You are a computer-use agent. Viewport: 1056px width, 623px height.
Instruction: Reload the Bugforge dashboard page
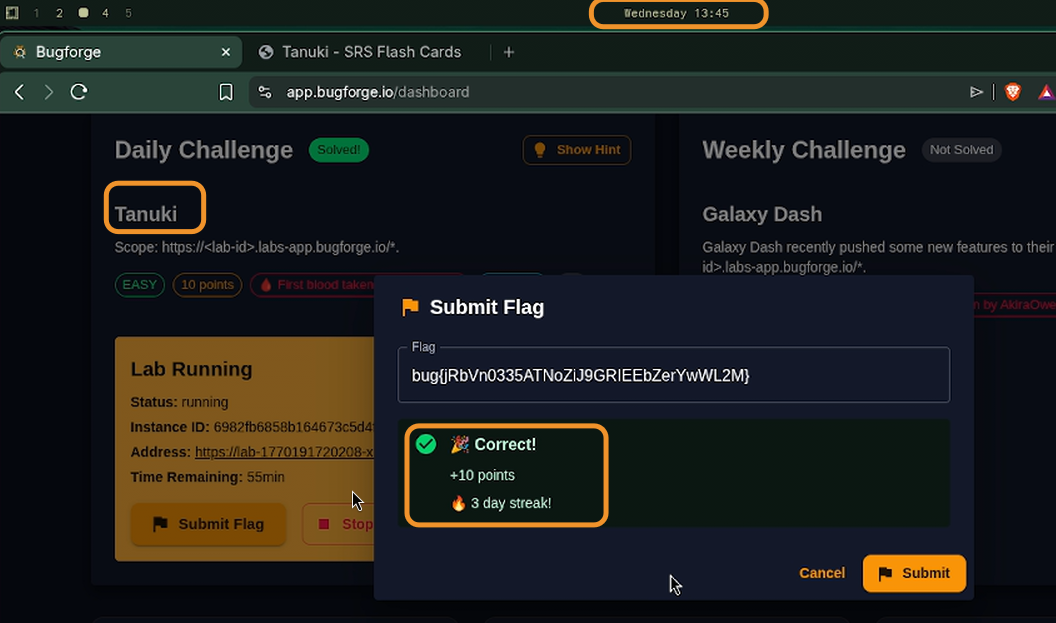pyautogui.click(x=79, y=92)
